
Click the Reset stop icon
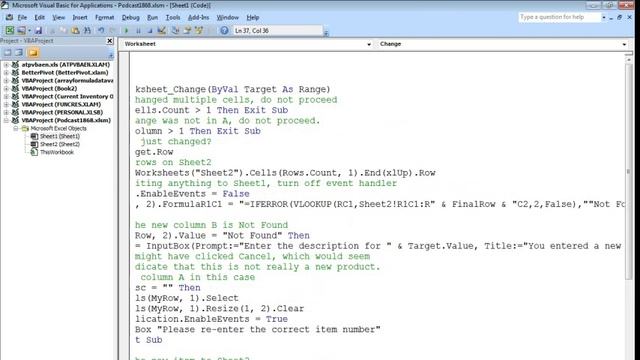click(150, 31)
